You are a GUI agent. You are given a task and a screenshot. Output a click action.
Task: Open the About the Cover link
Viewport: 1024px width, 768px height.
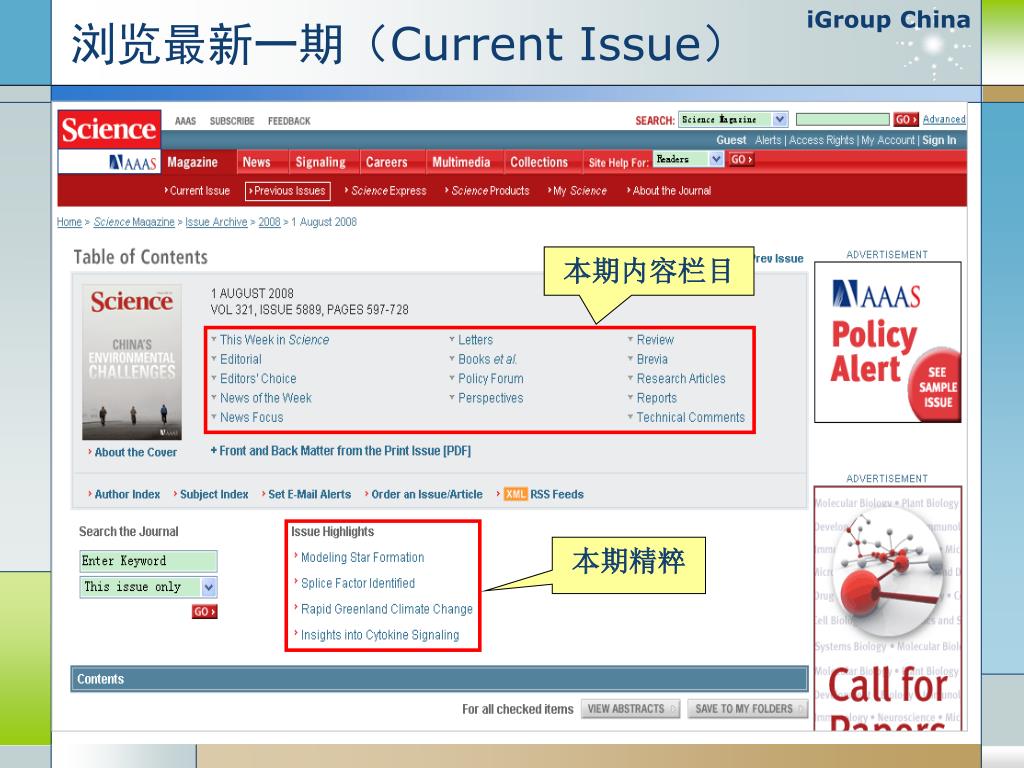[135, 452]
